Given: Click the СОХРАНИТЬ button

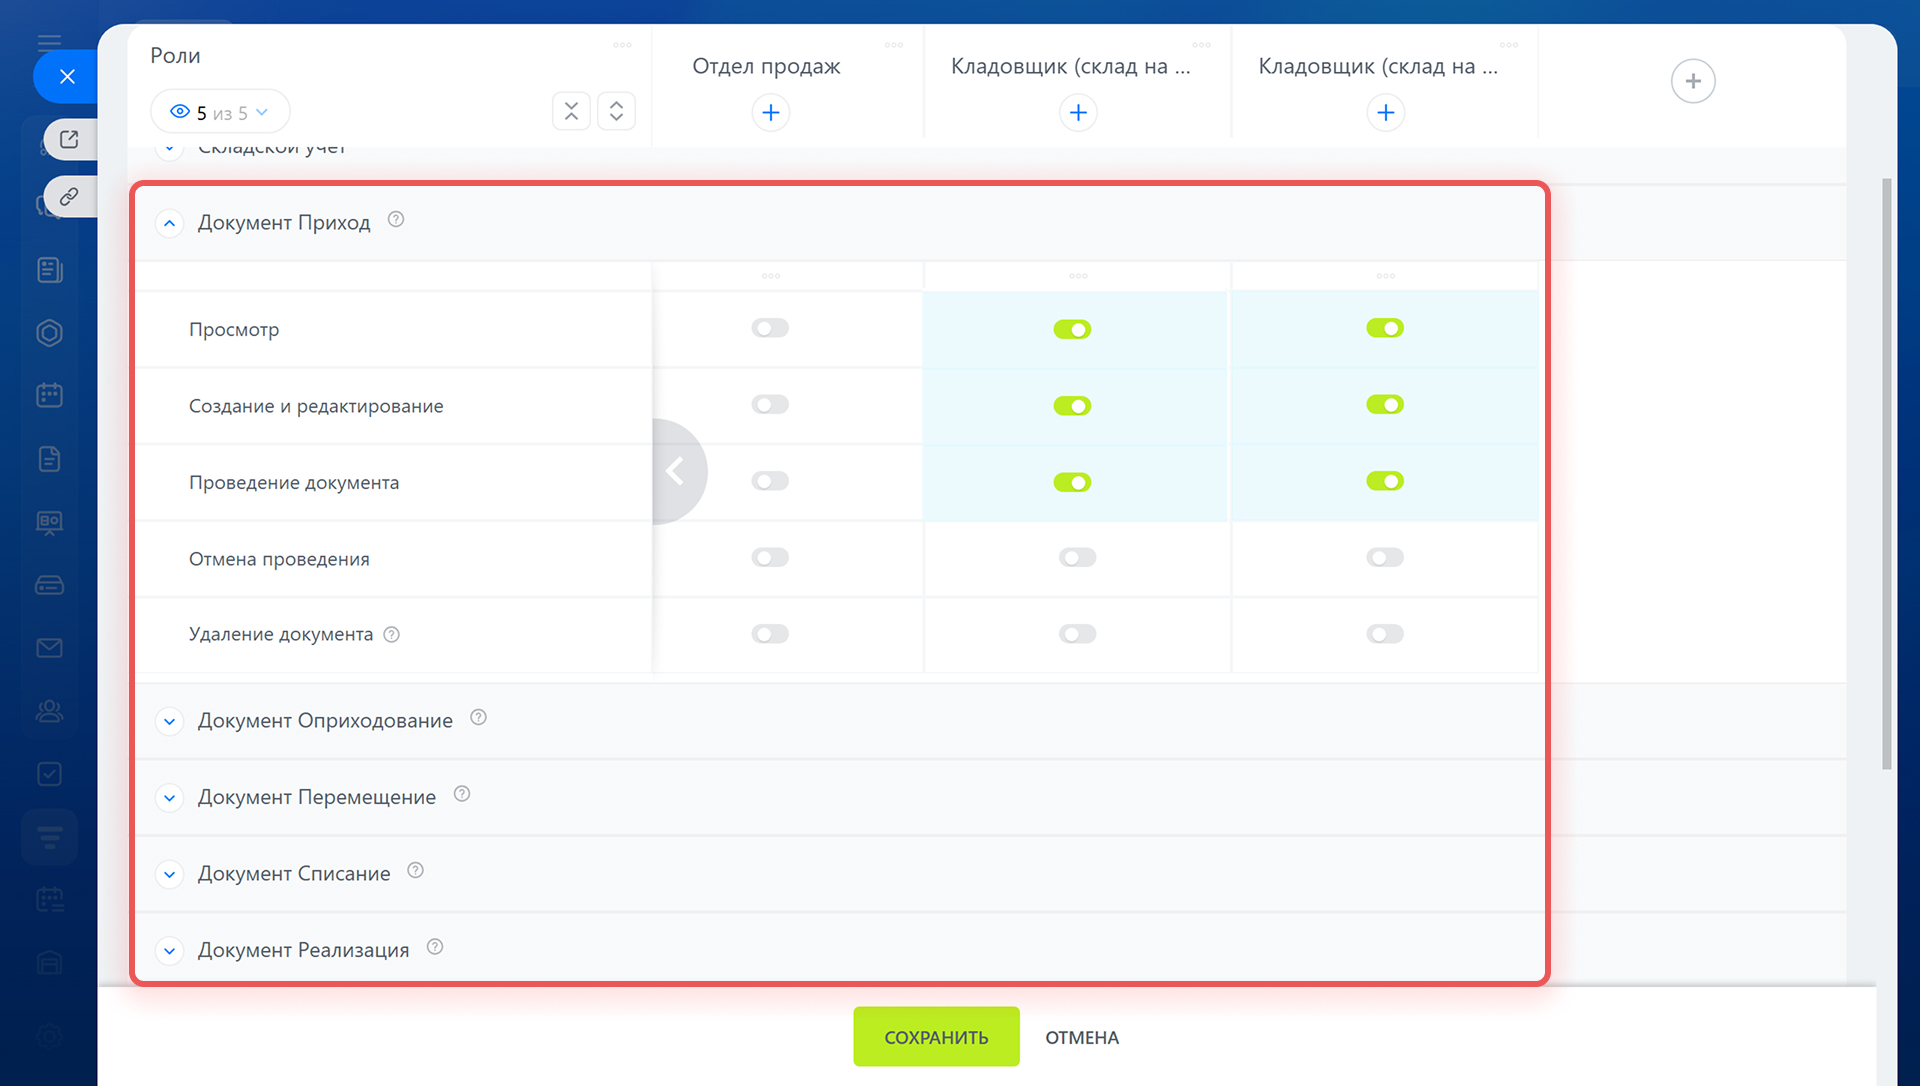Looking at the screenshot, I should 936,1037.
